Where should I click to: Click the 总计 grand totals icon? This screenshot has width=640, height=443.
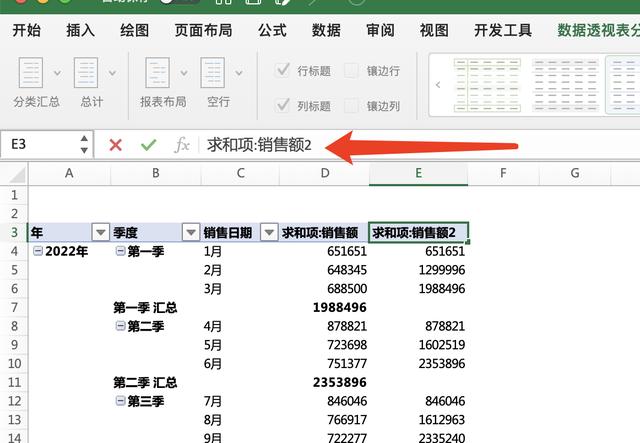pyautogui.click(x=91, y=74)
